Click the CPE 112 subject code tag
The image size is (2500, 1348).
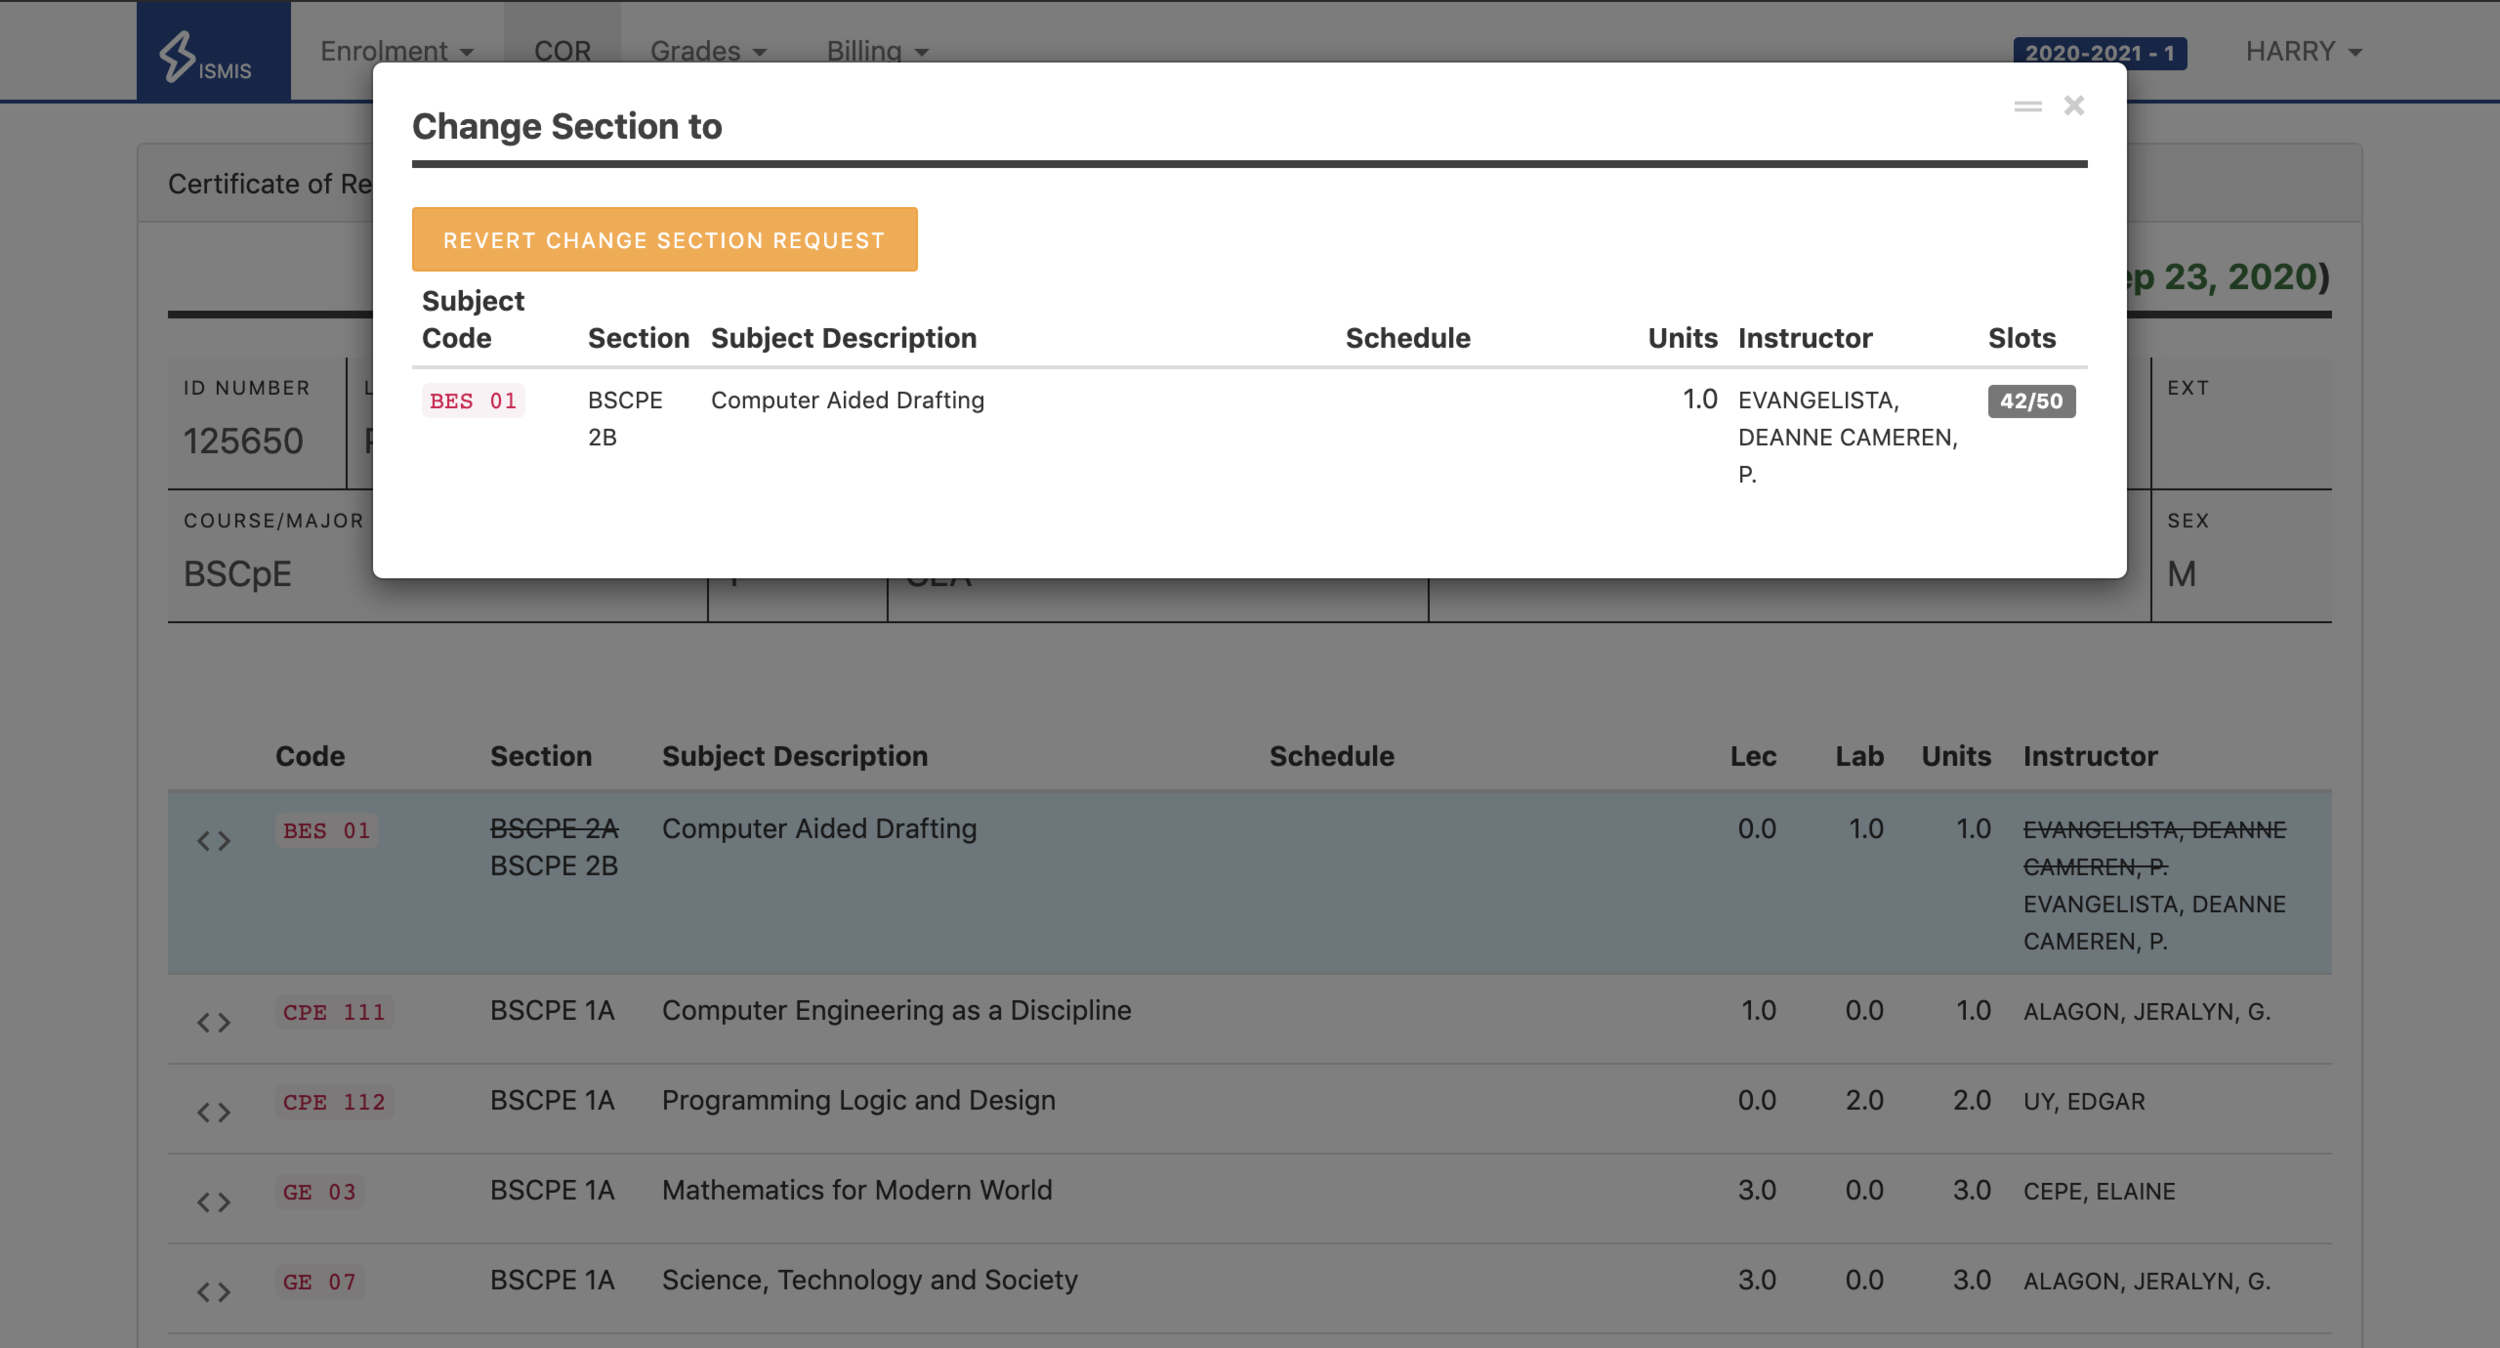(x=334, y=1102)
